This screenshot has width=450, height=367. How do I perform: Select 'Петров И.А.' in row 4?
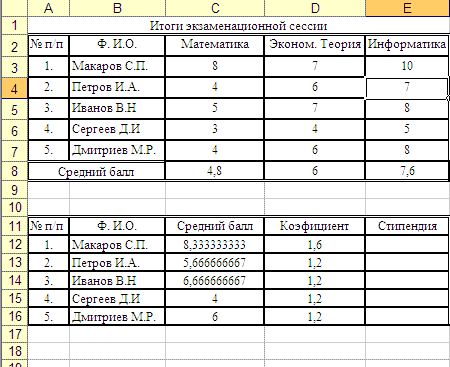(117, 87)
